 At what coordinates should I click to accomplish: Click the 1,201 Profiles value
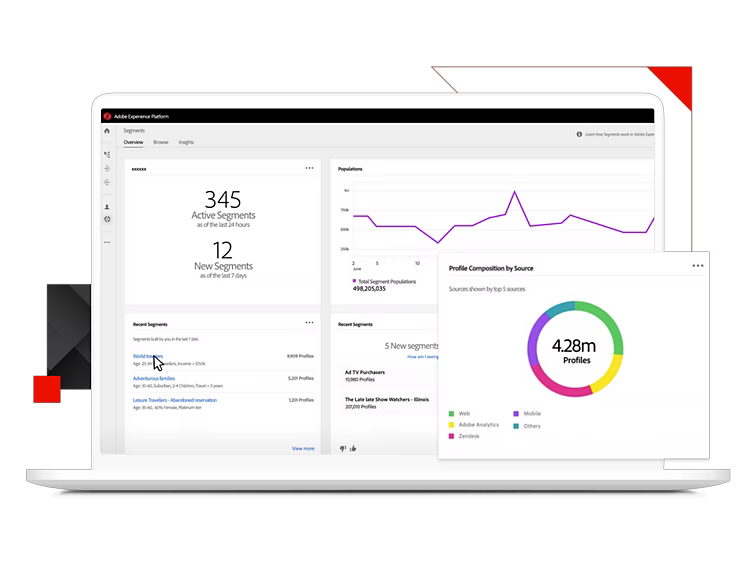(301, 400)
